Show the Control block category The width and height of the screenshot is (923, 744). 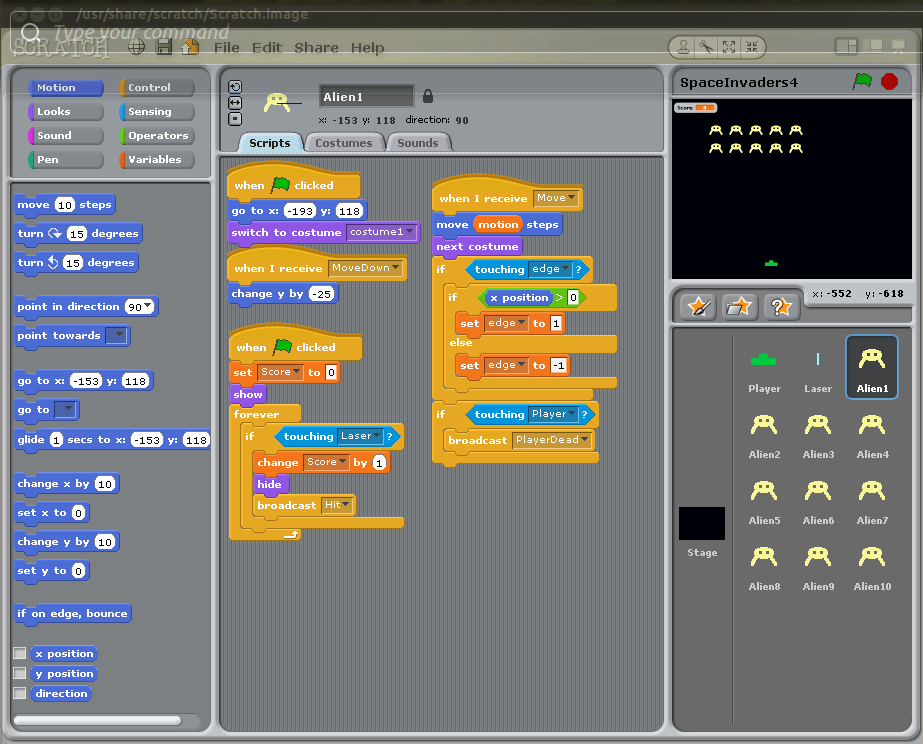(155, 87)
